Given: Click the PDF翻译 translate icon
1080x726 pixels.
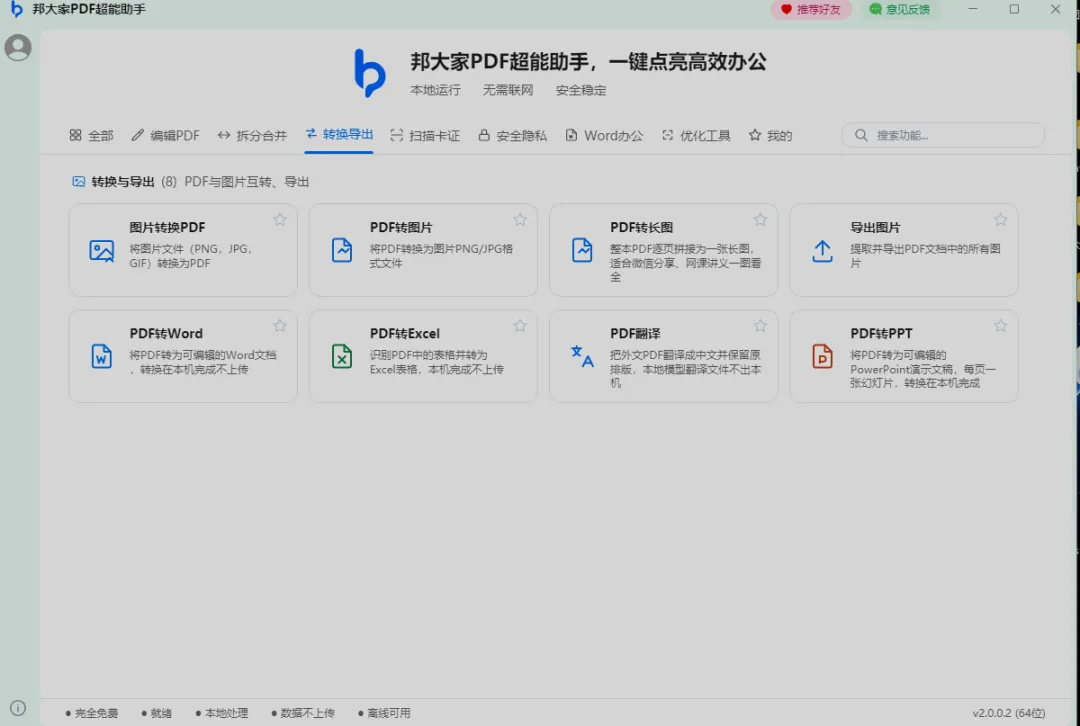Looking at the screenshot, I should pyautogui.click(x=582, y=356).
